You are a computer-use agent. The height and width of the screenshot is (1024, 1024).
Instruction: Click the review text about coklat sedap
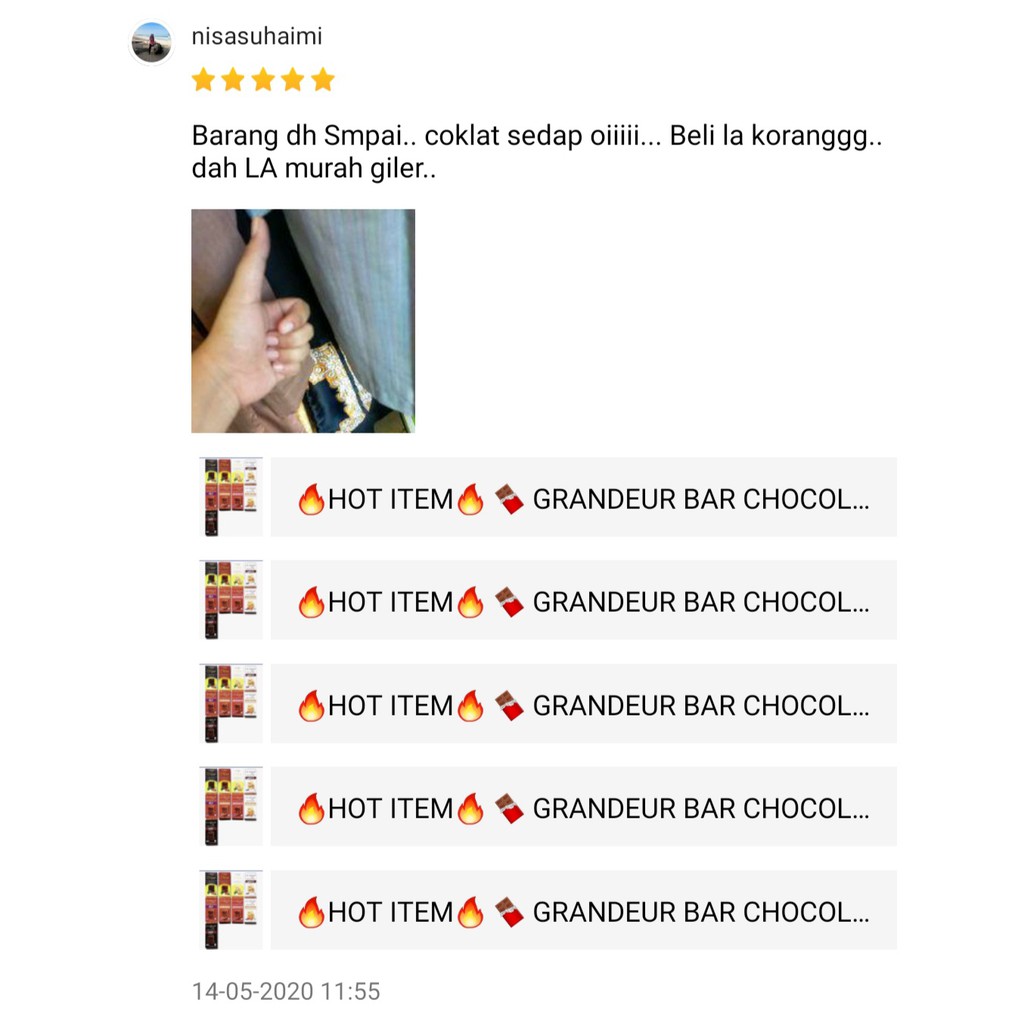click(x=537, y=152)
